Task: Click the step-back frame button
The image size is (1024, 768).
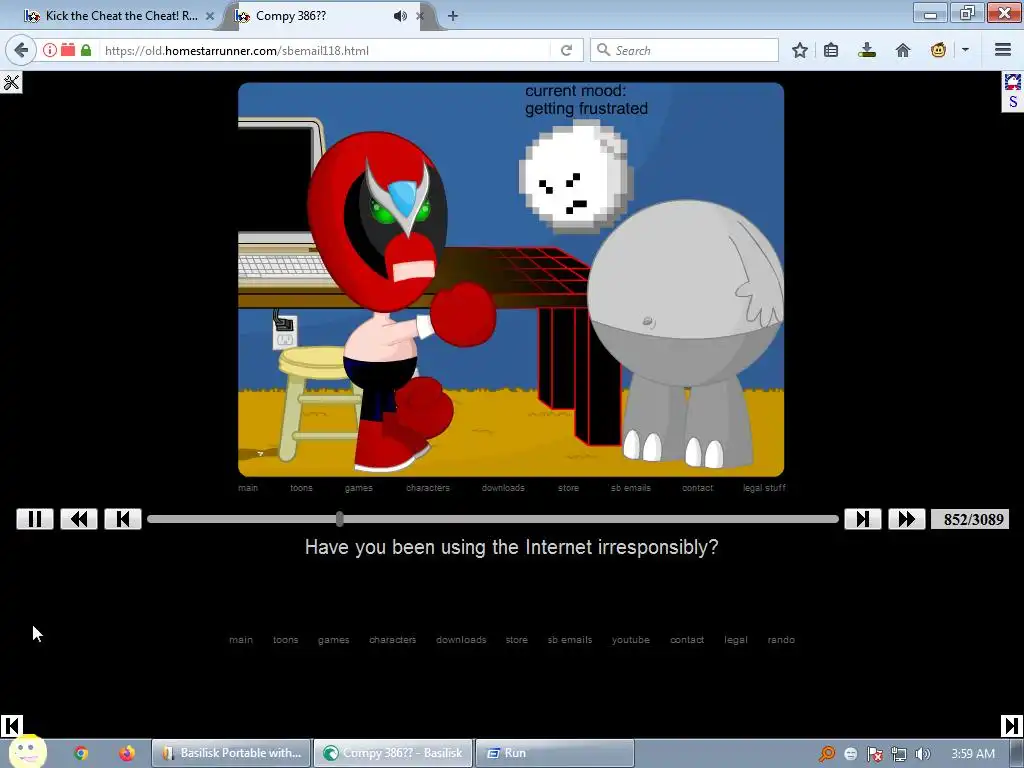Action: pos(123,519)
